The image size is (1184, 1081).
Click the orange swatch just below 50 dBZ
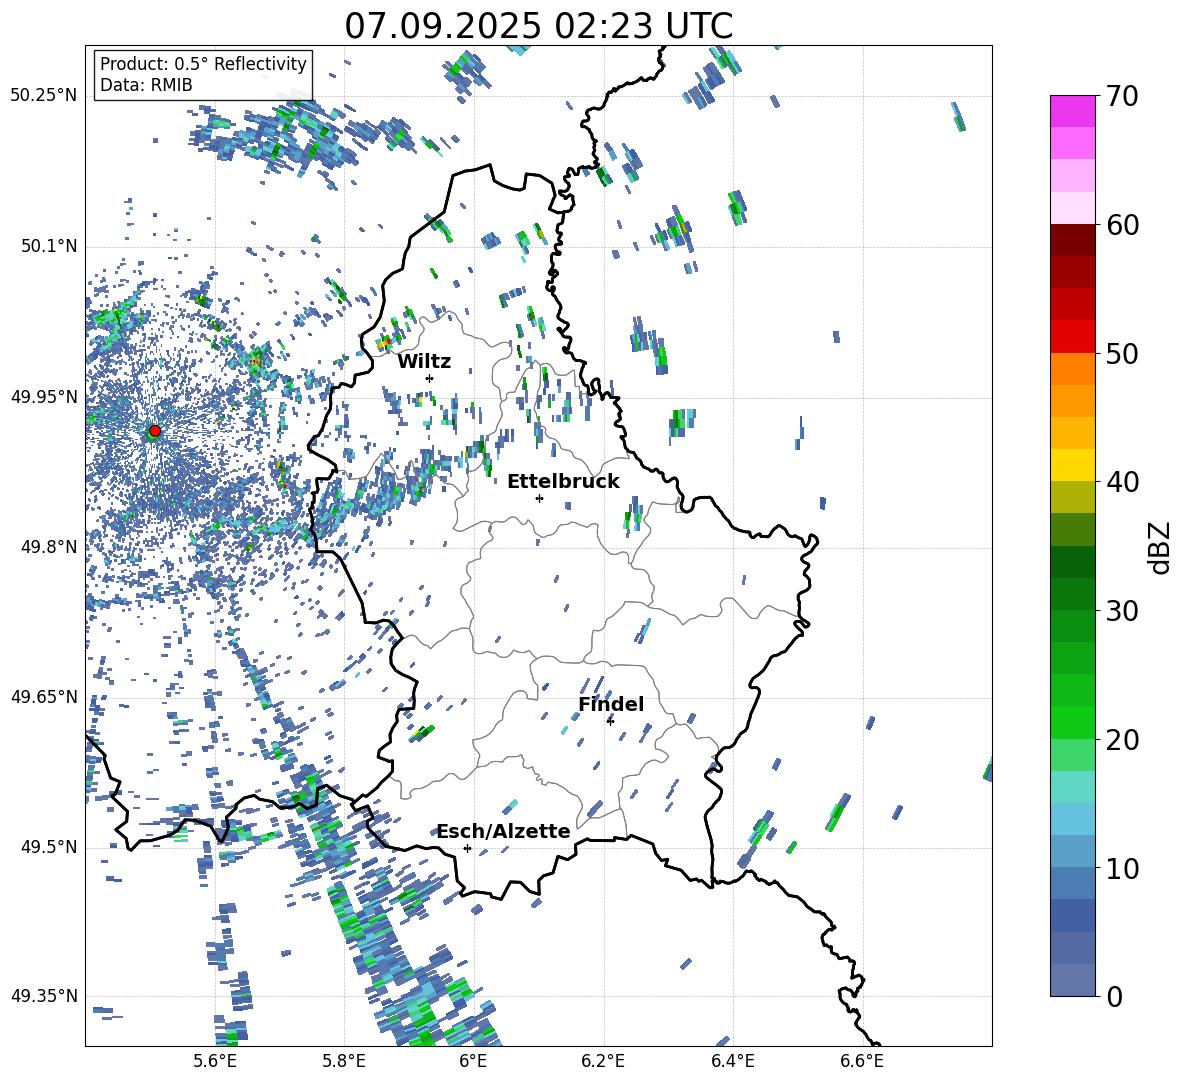tap(1072, 369)
